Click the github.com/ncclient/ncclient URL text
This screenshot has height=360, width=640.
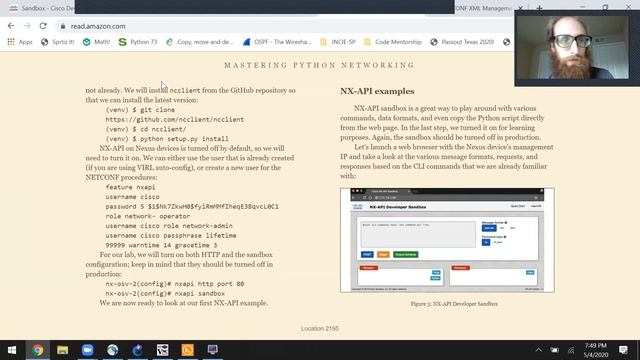click(175, 120)
